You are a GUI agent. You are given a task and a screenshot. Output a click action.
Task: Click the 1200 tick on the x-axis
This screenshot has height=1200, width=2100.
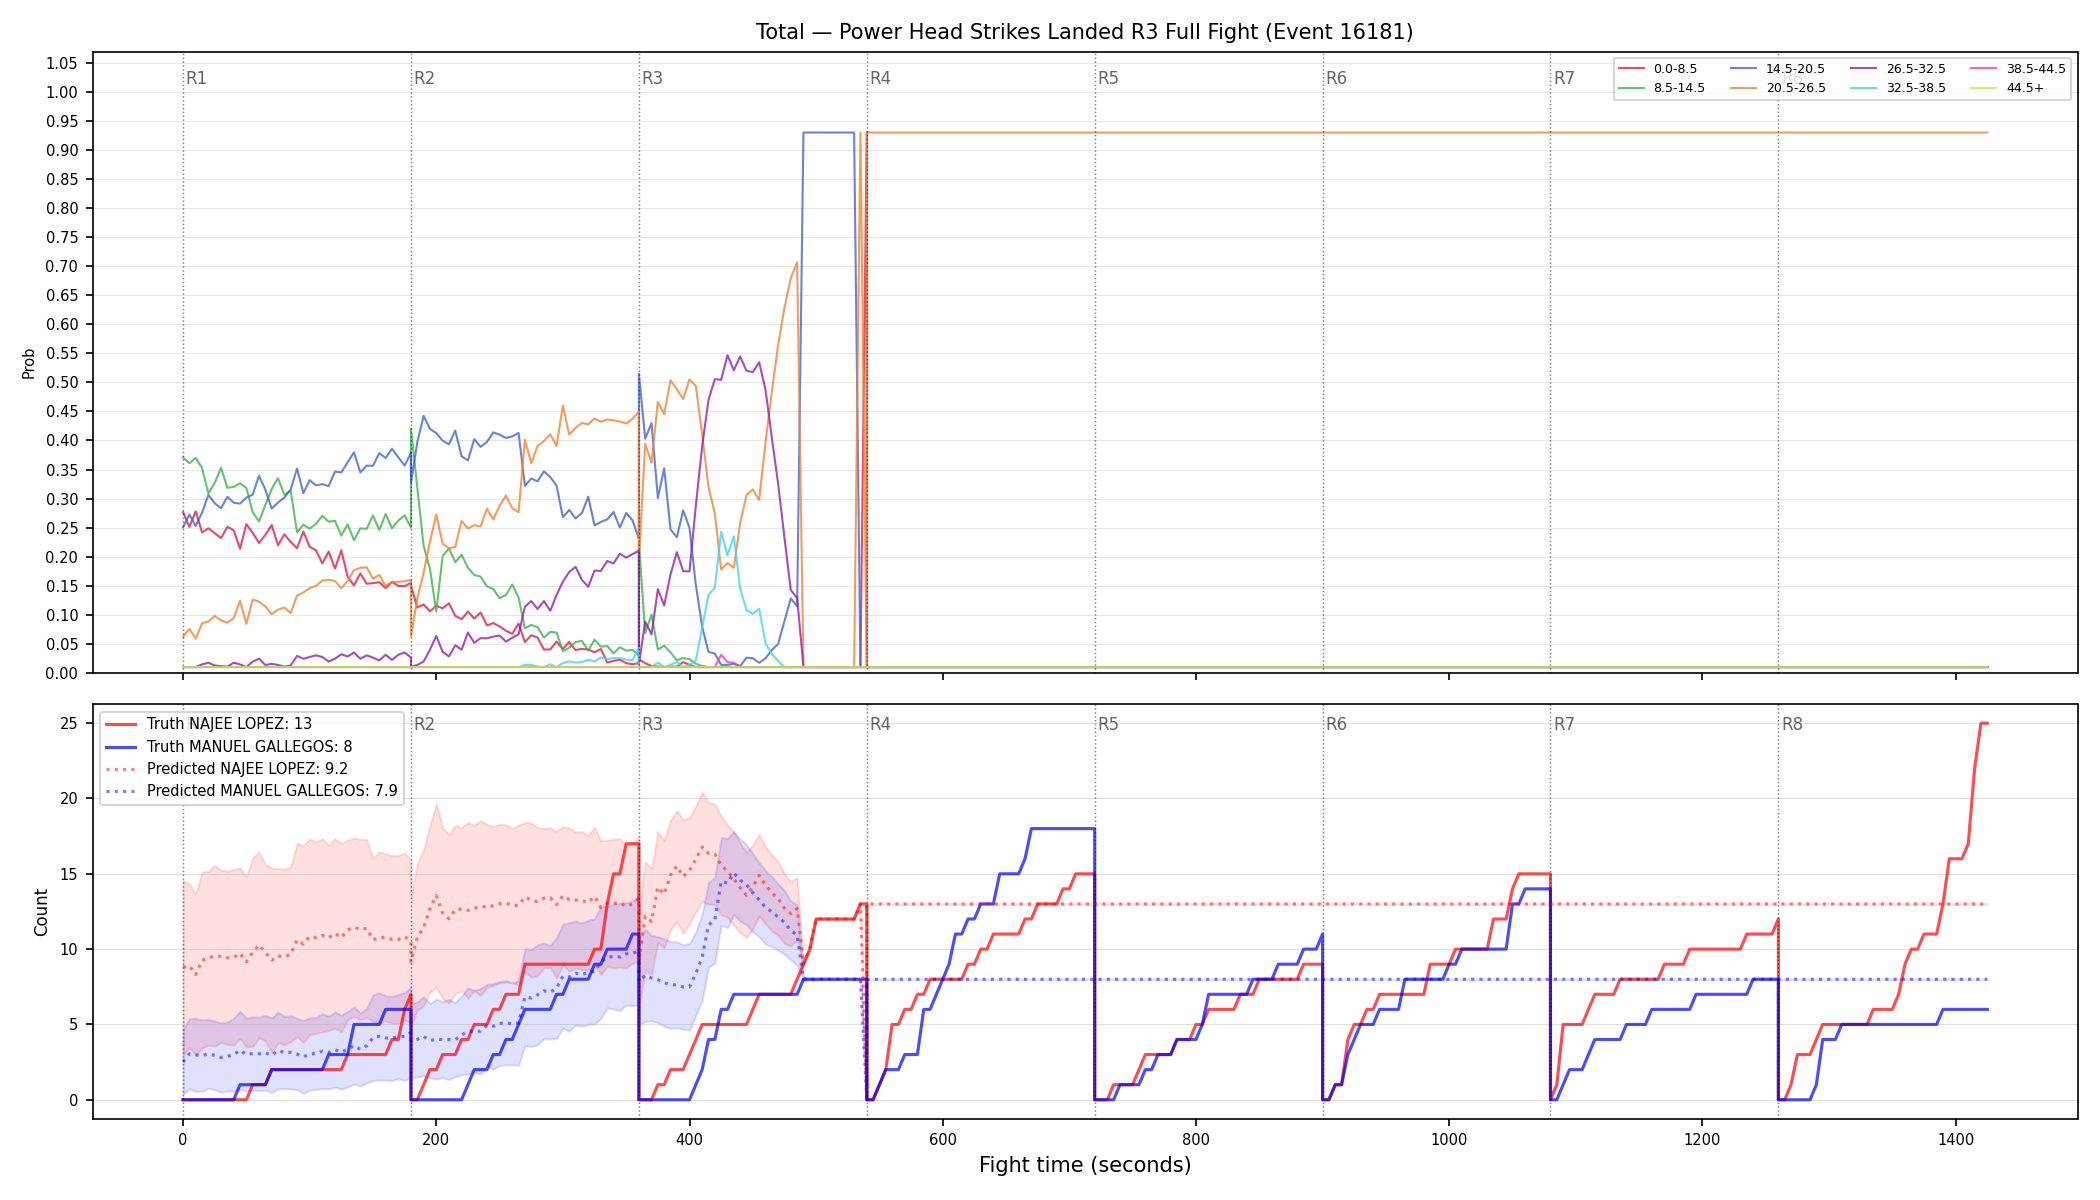[1702, 1139]
